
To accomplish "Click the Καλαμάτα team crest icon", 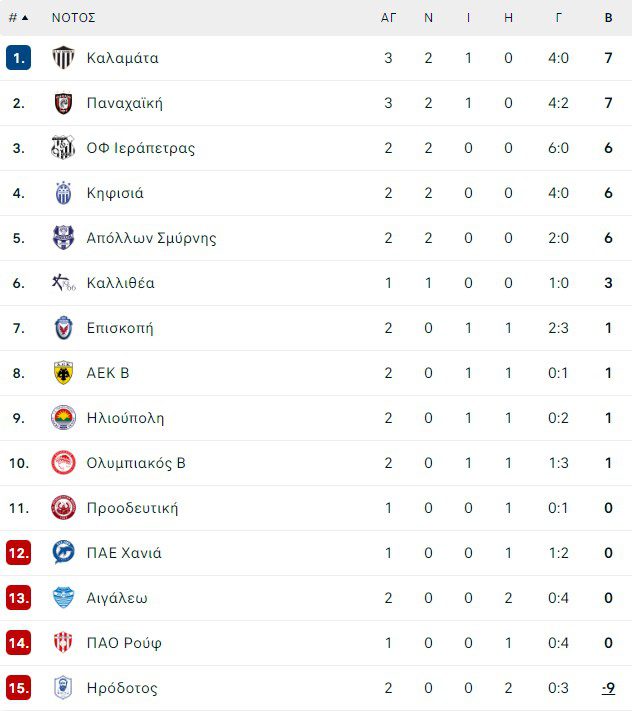I will (x=63, y=58).
